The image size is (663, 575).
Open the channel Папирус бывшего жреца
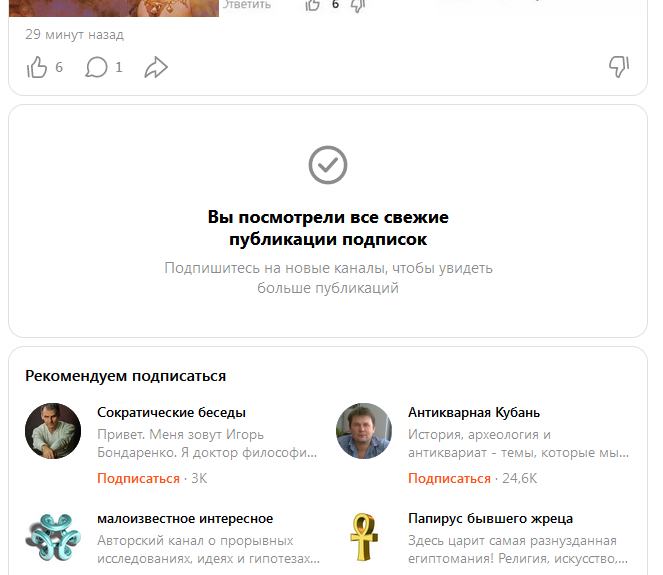pyautogui.click(x=490, y=518)
